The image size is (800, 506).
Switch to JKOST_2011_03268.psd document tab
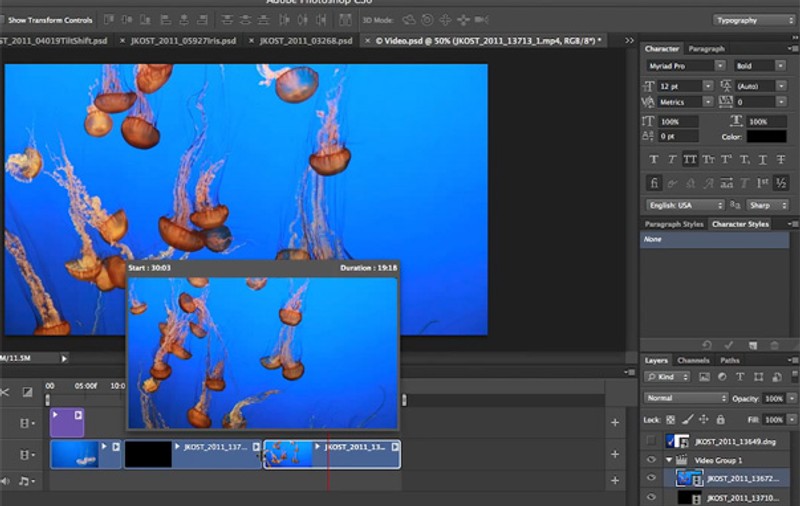point(306,40)
